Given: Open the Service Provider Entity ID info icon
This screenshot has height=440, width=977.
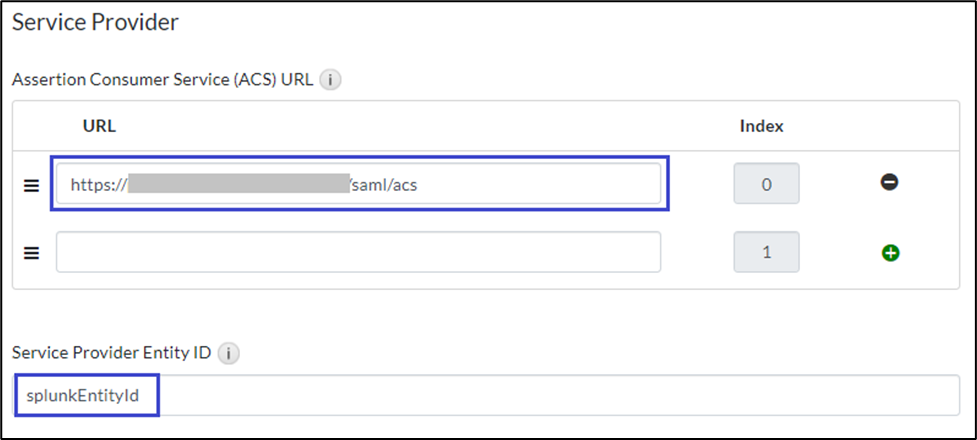Looking at the screenshot, I should pyautogui.click(x=228, y=353).
